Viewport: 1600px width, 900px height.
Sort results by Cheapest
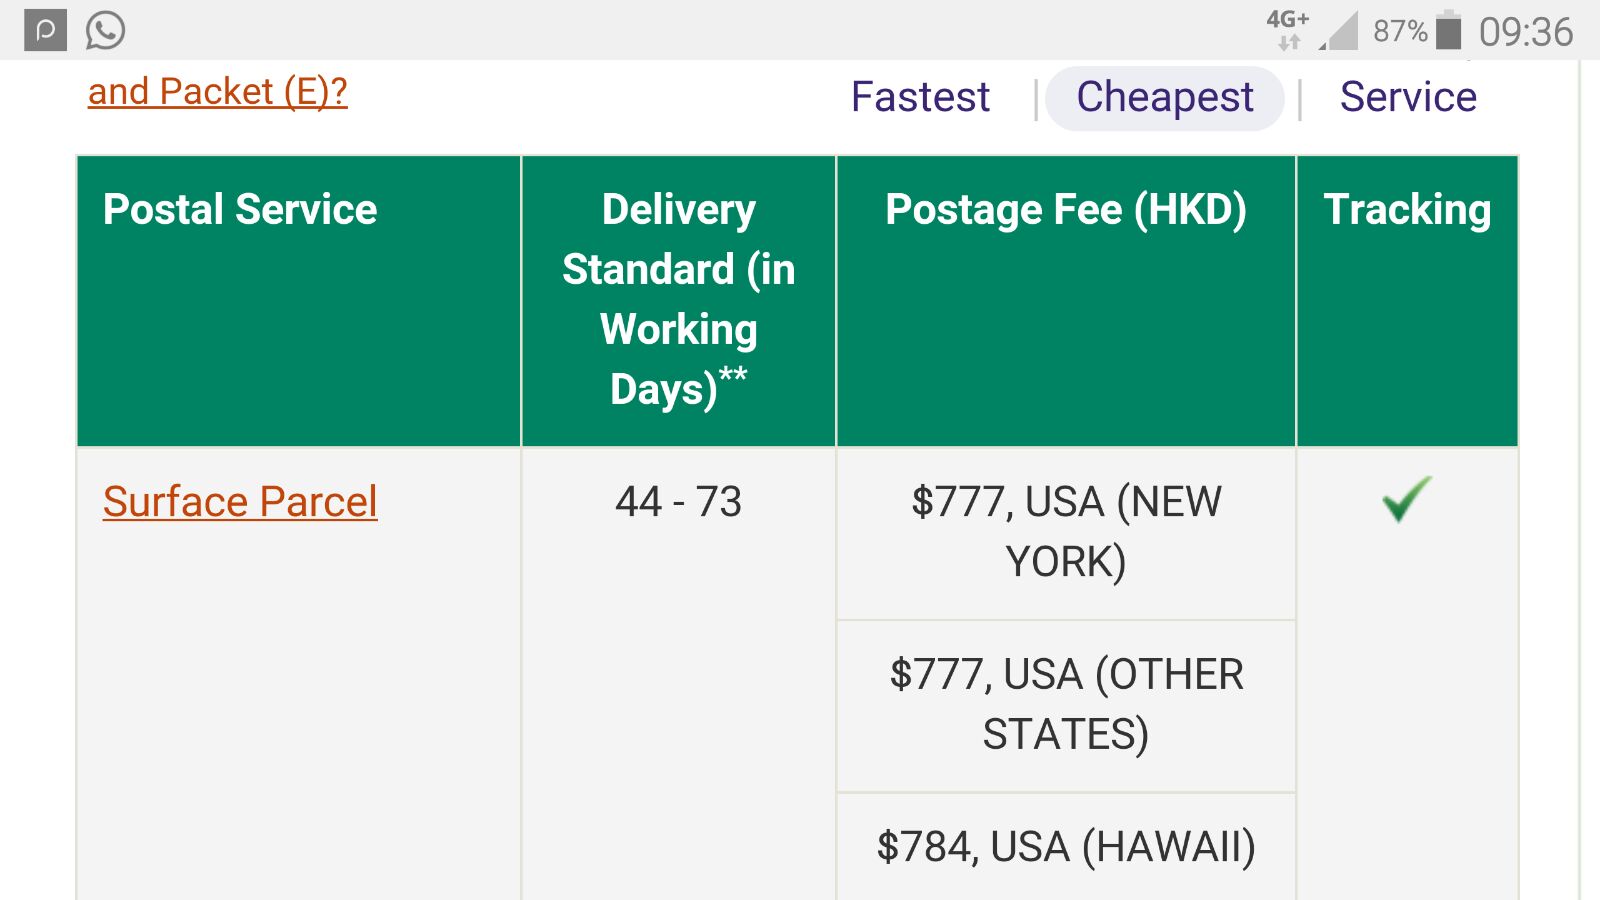point(1164,97)
